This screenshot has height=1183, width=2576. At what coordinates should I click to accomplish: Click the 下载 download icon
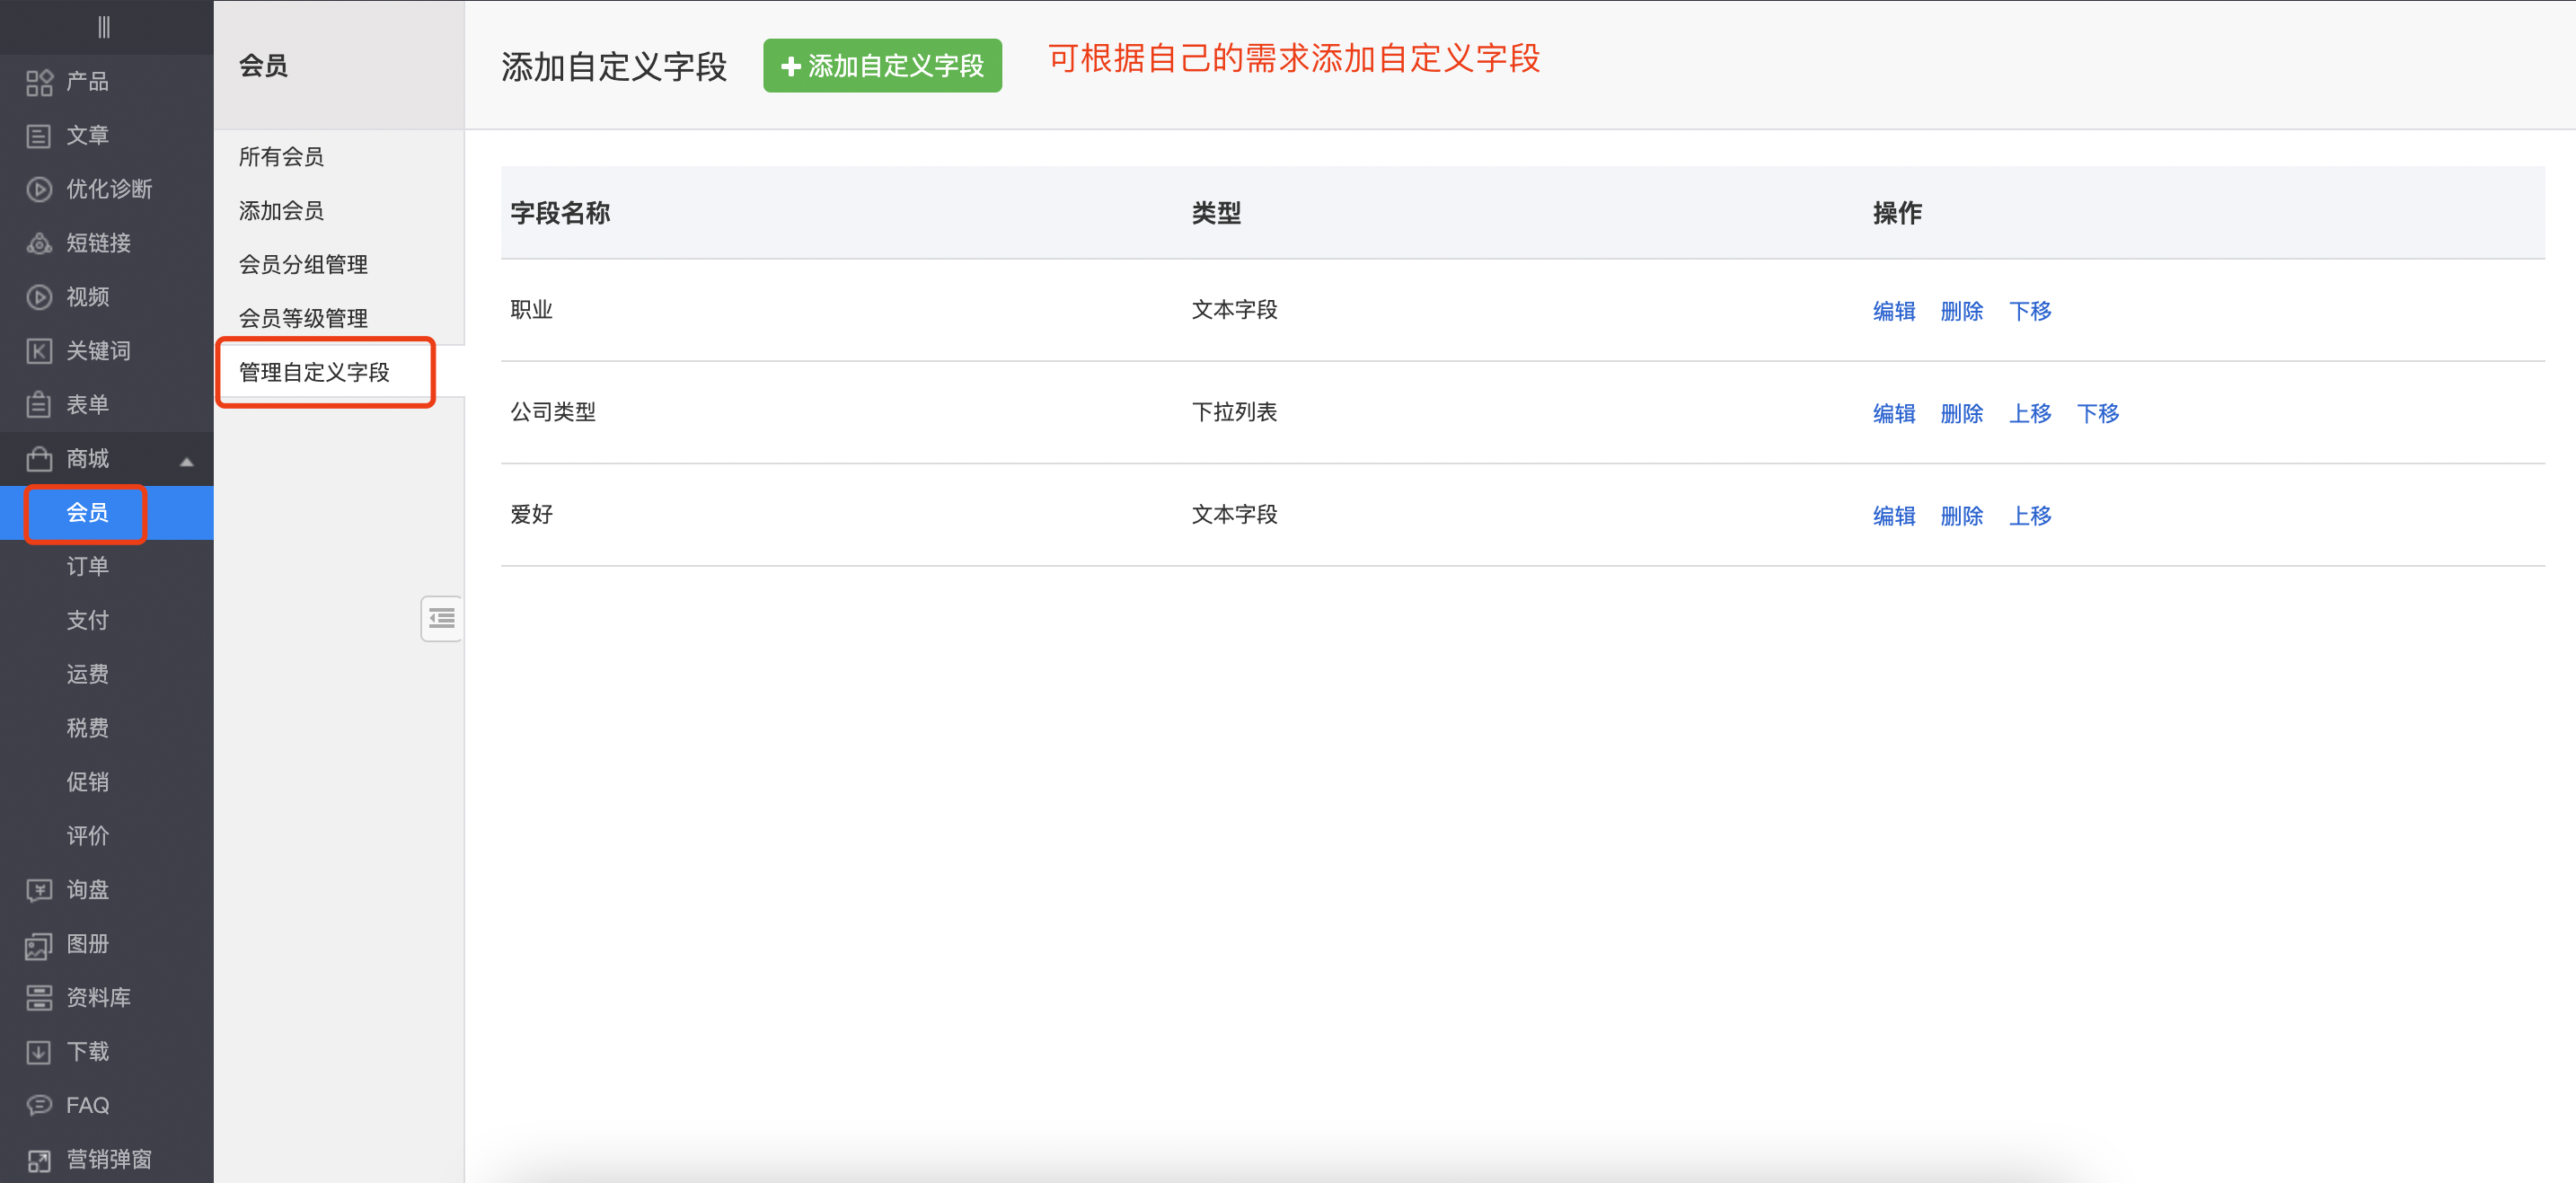pyautogui.click(x=39, y=1052)
